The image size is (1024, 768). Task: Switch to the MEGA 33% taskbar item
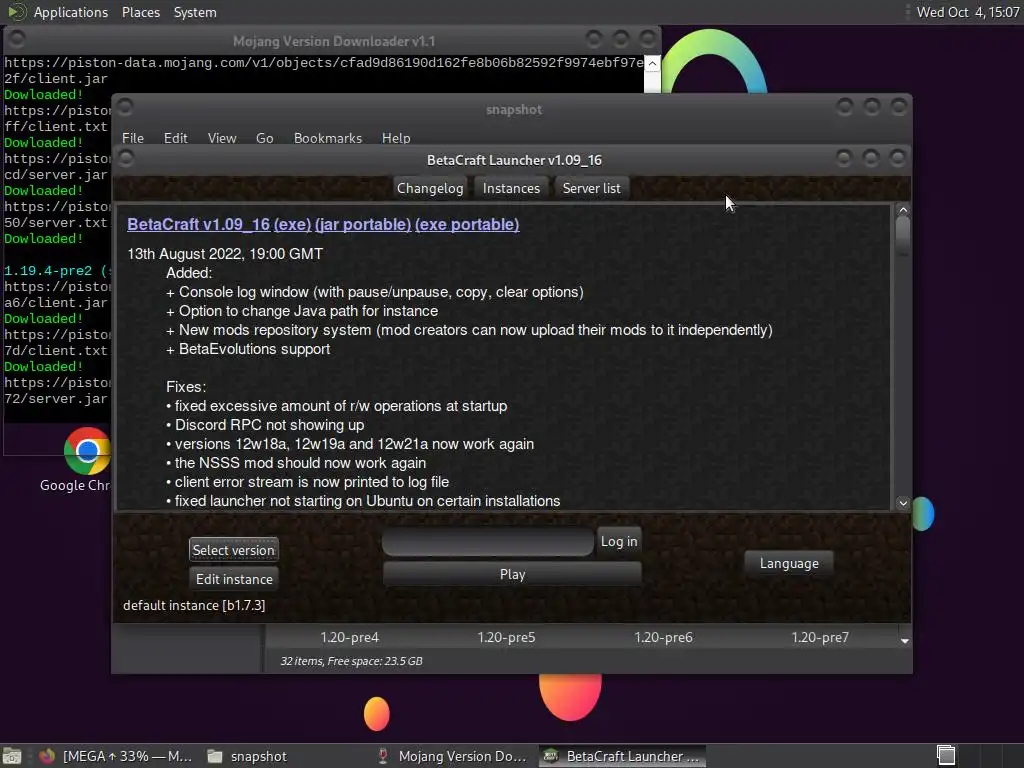(x=116, y=756)
